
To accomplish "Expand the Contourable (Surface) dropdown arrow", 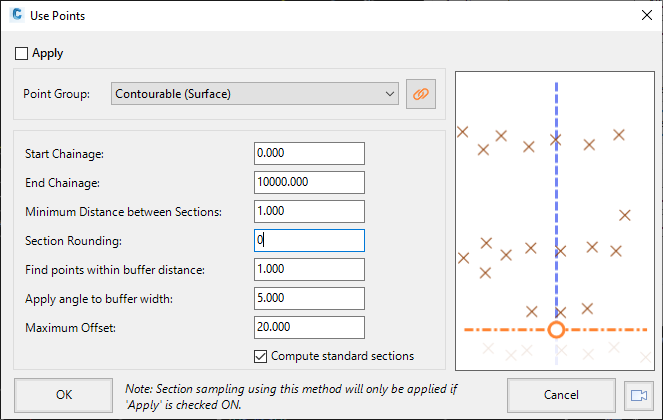I will click(389, 94).
